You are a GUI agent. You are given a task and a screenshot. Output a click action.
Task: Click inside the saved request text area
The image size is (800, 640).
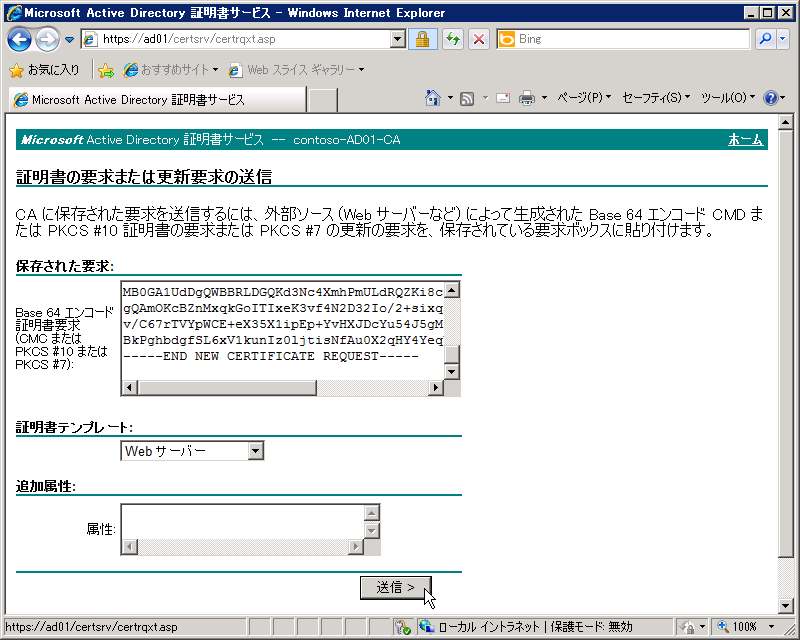tap(282, 330)
